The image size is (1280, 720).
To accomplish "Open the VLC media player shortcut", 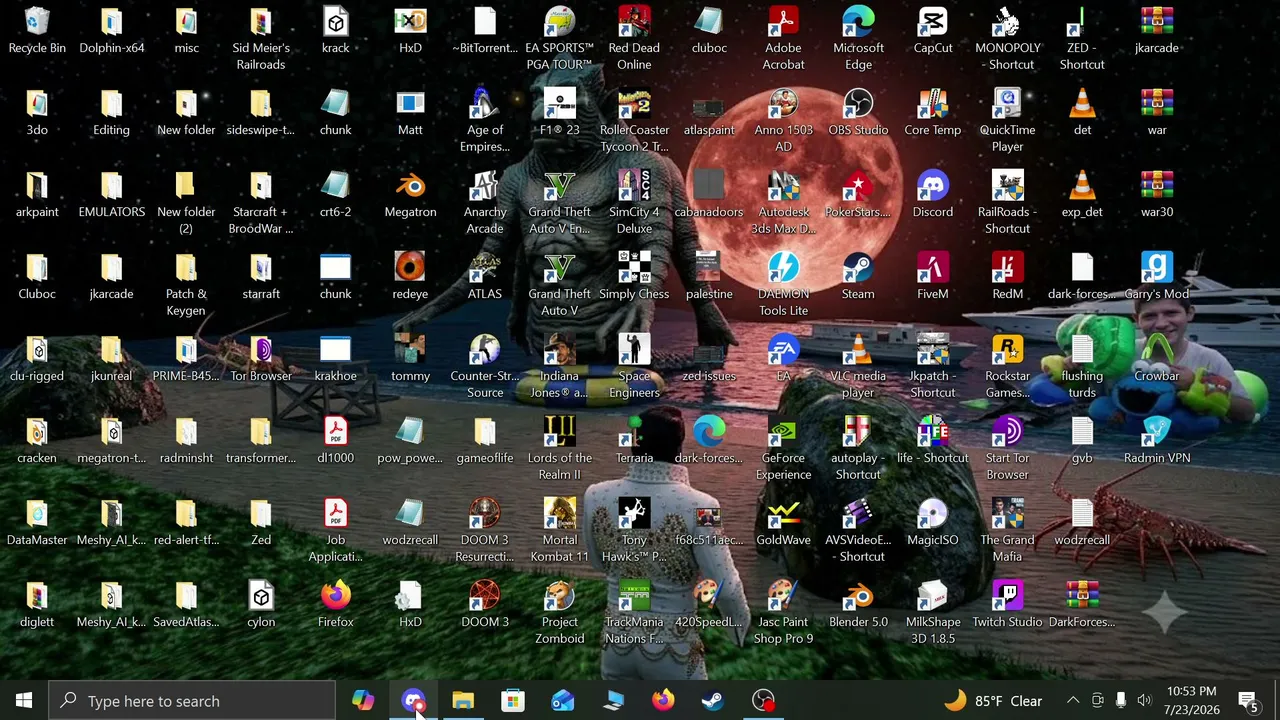I will tap(858, 367).
